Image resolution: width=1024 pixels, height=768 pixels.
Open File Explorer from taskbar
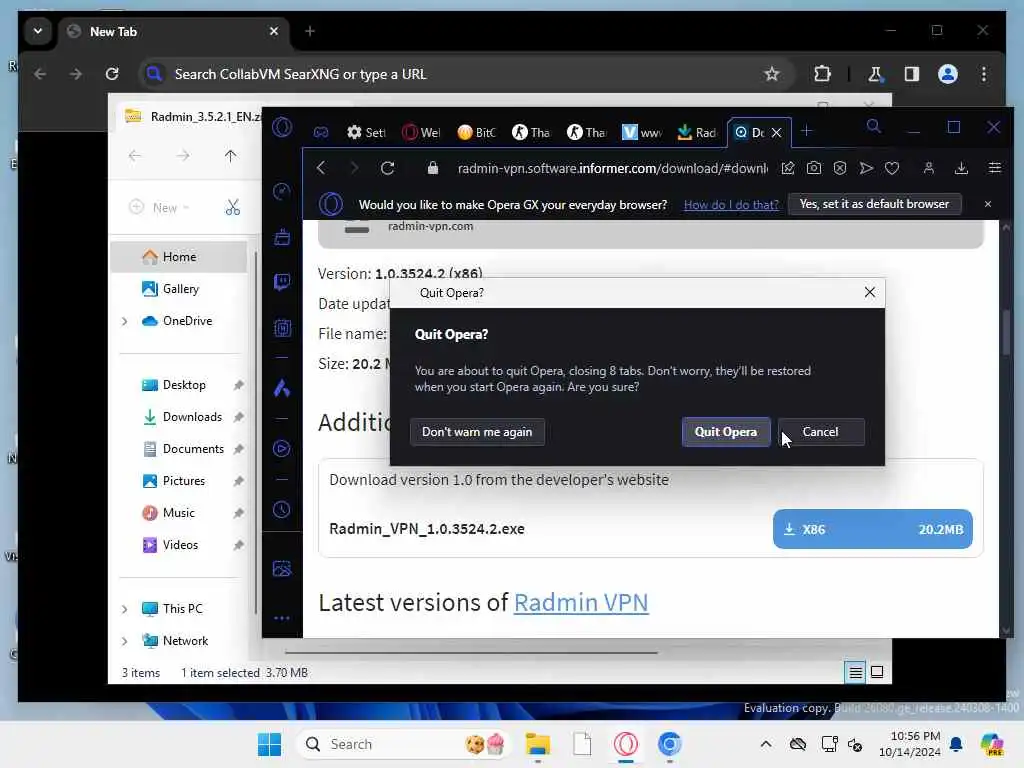click(538, 744)
